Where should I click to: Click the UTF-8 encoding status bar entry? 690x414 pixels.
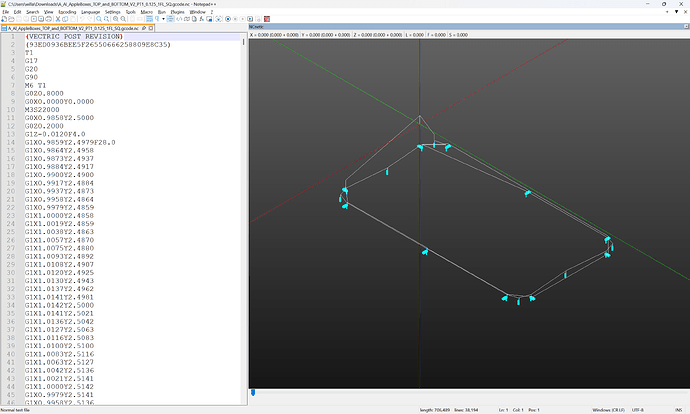click(638, 410)
